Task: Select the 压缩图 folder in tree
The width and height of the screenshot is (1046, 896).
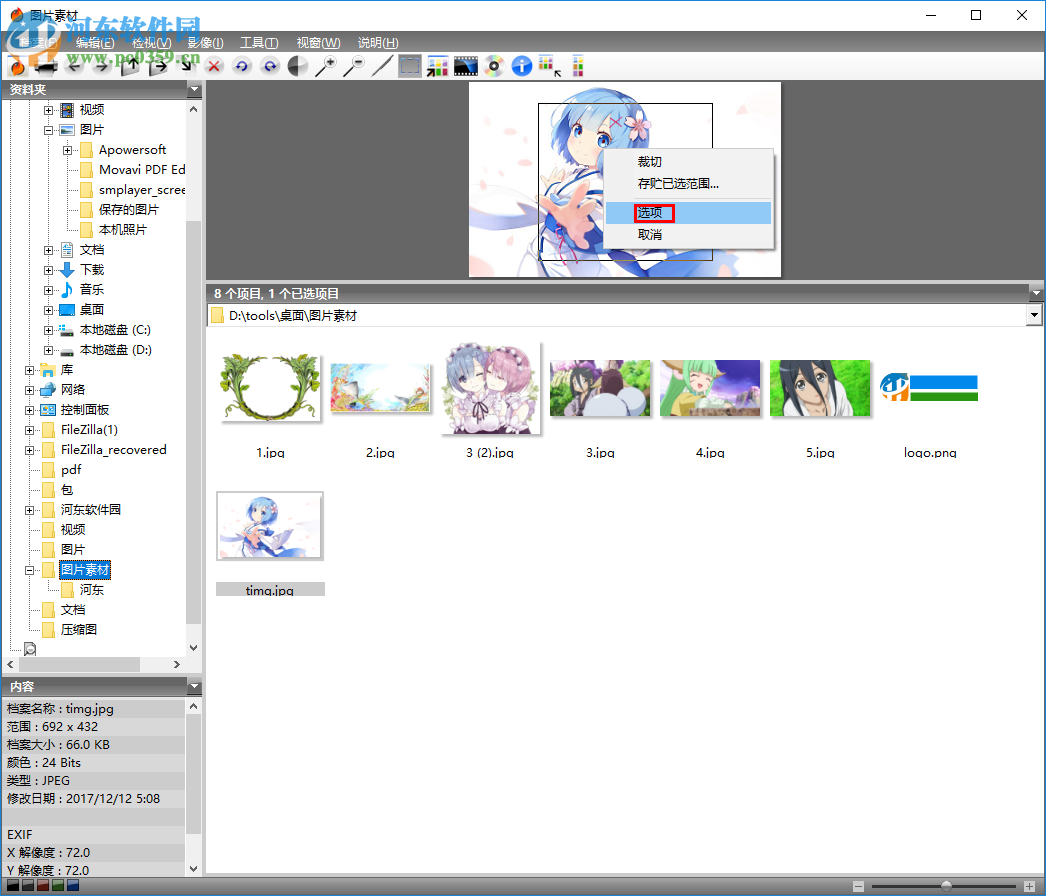Action: pyautogui.click(x=79, y=630)
